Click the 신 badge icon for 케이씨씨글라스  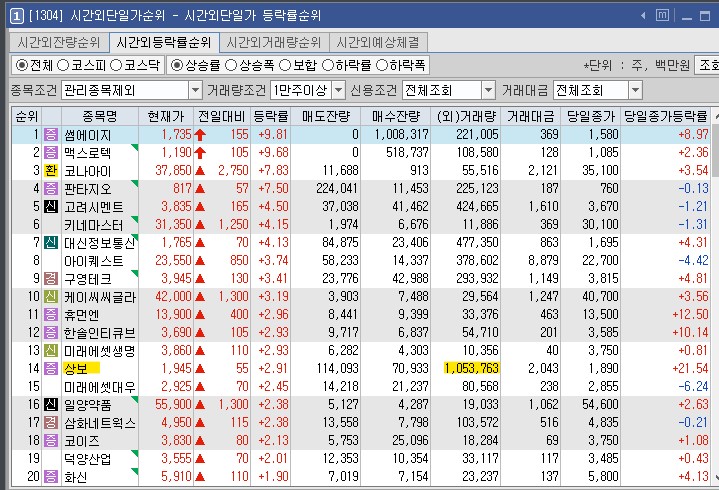pyautogui.click(x=51, y=297)
